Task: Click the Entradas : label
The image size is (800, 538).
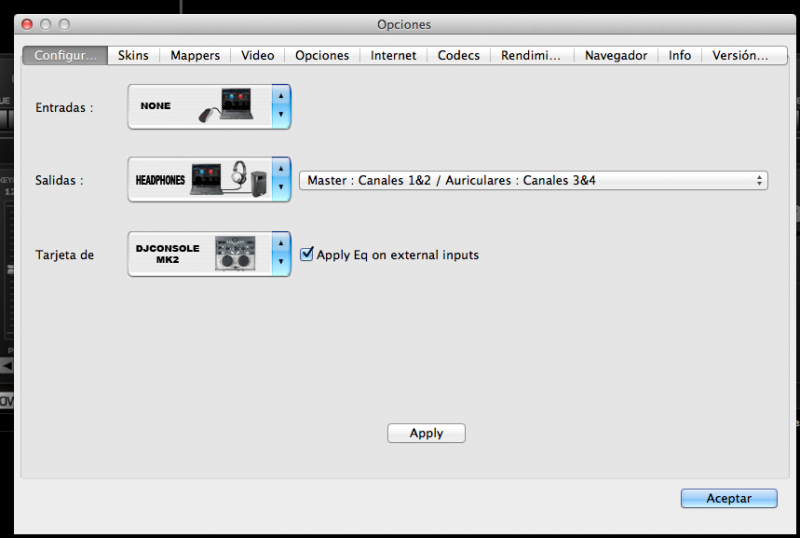Action: coord(64,108)
